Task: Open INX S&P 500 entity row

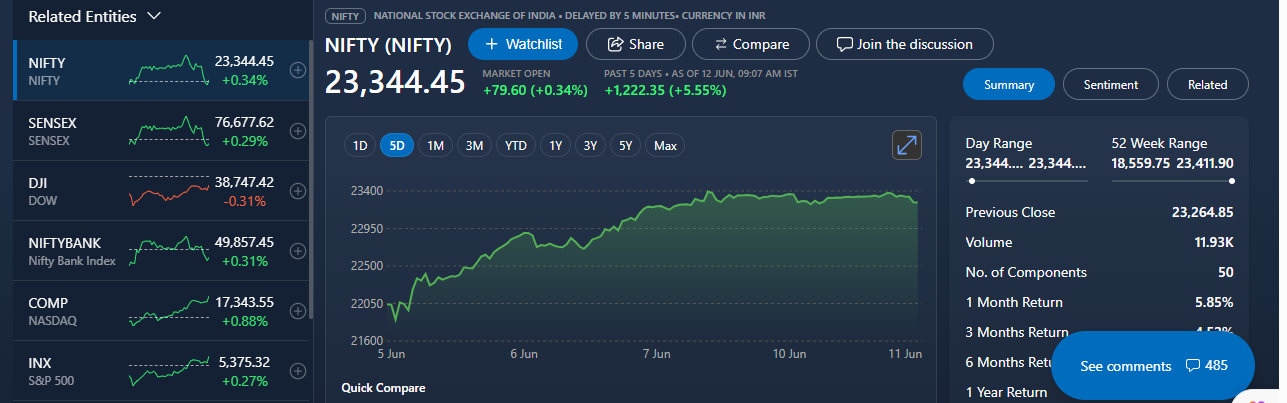Action: [x=163, y=371]
